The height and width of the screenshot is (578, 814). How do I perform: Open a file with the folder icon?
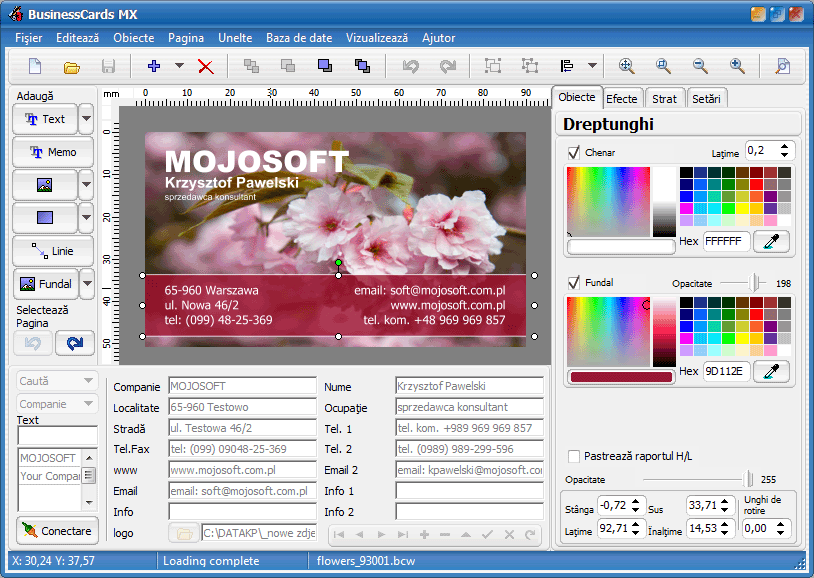[x=72, y=66]
